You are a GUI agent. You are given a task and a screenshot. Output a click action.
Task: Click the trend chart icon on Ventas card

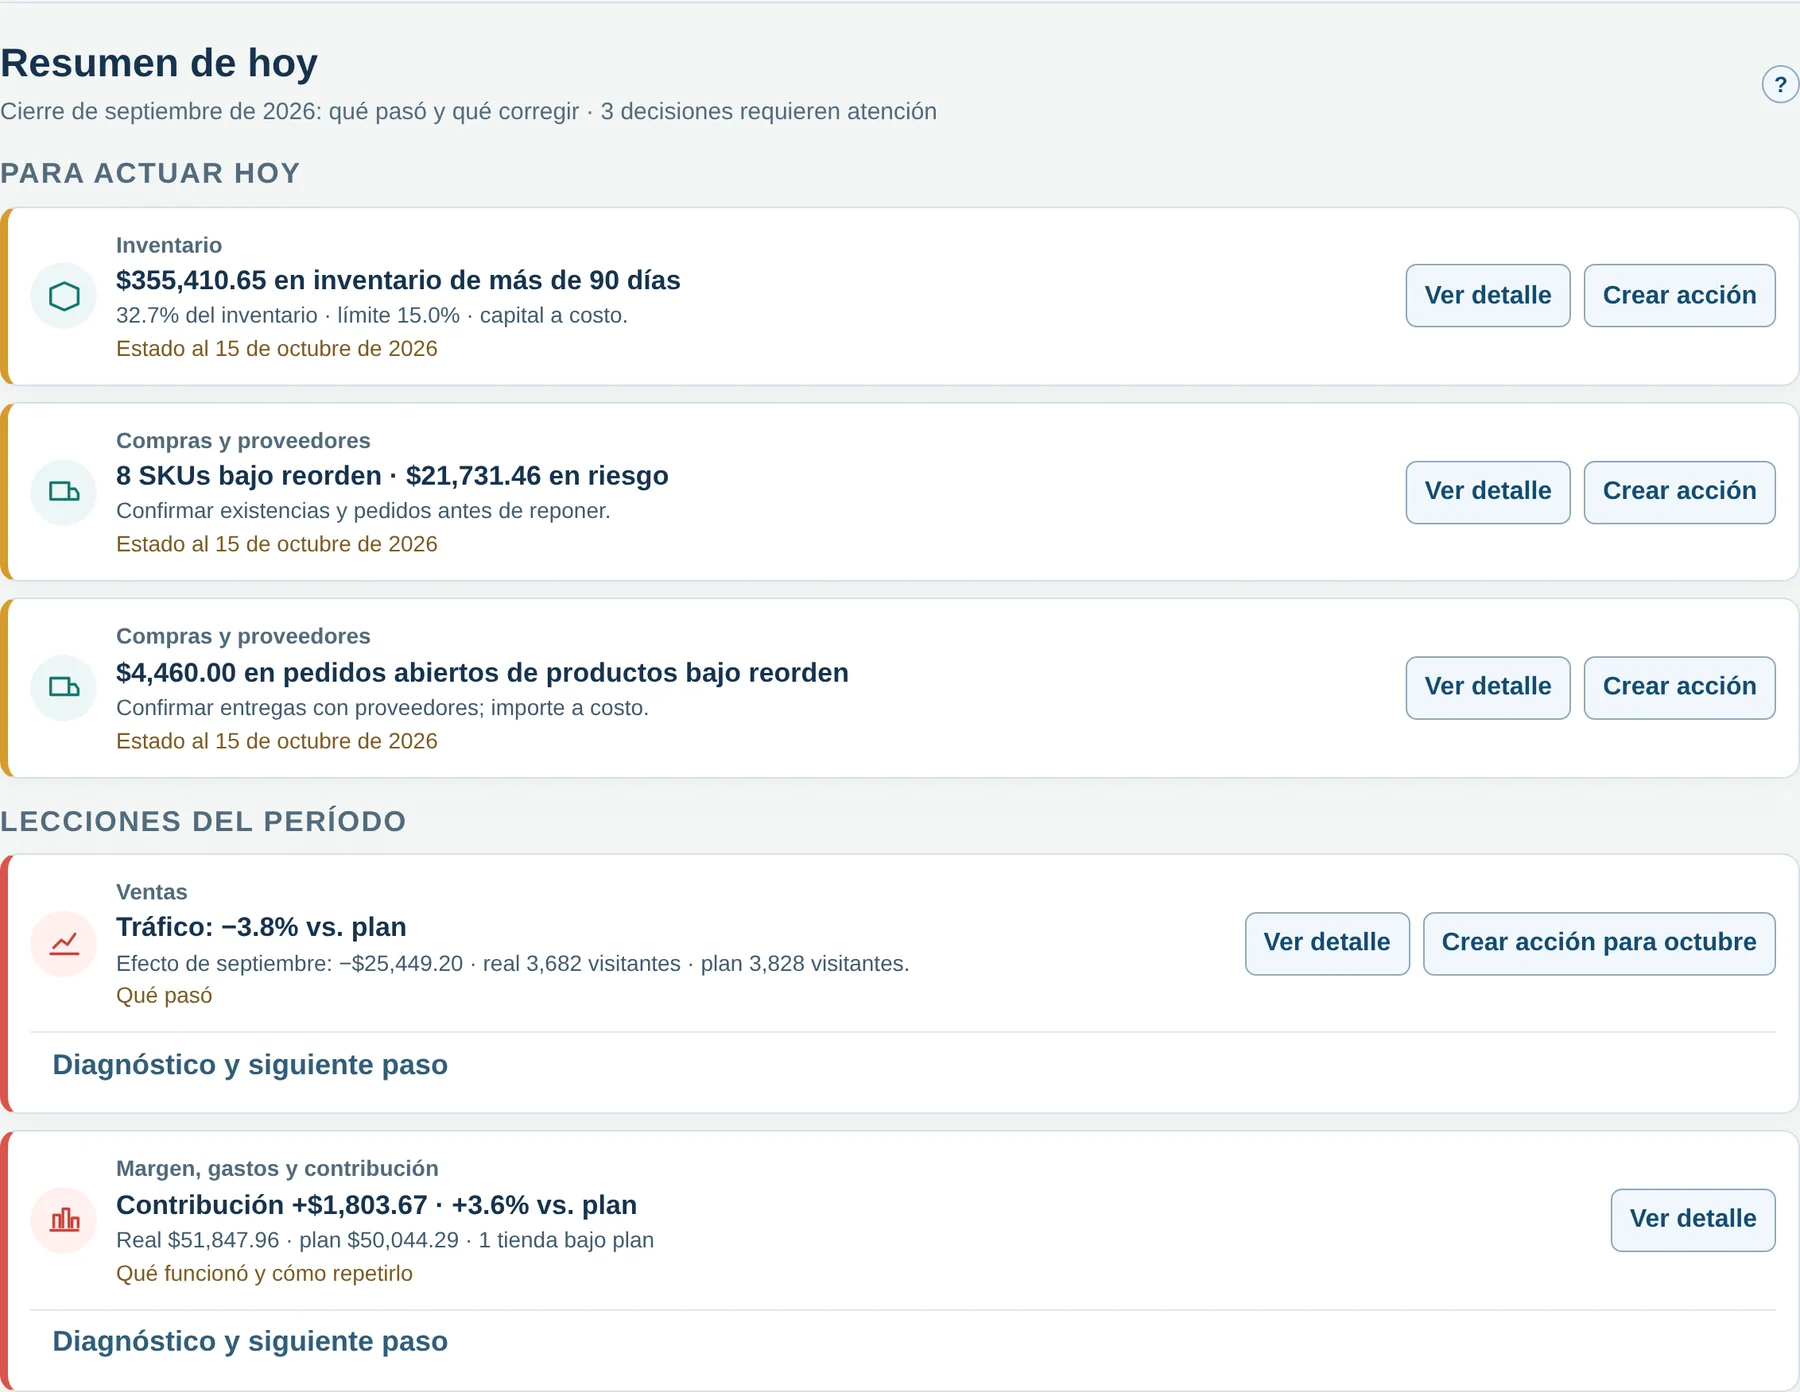64,943
